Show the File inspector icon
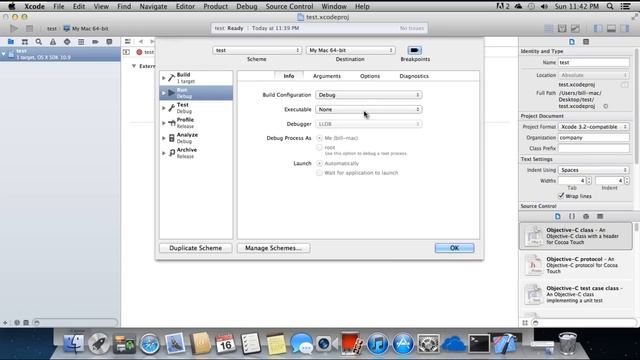 coord(572,42)
